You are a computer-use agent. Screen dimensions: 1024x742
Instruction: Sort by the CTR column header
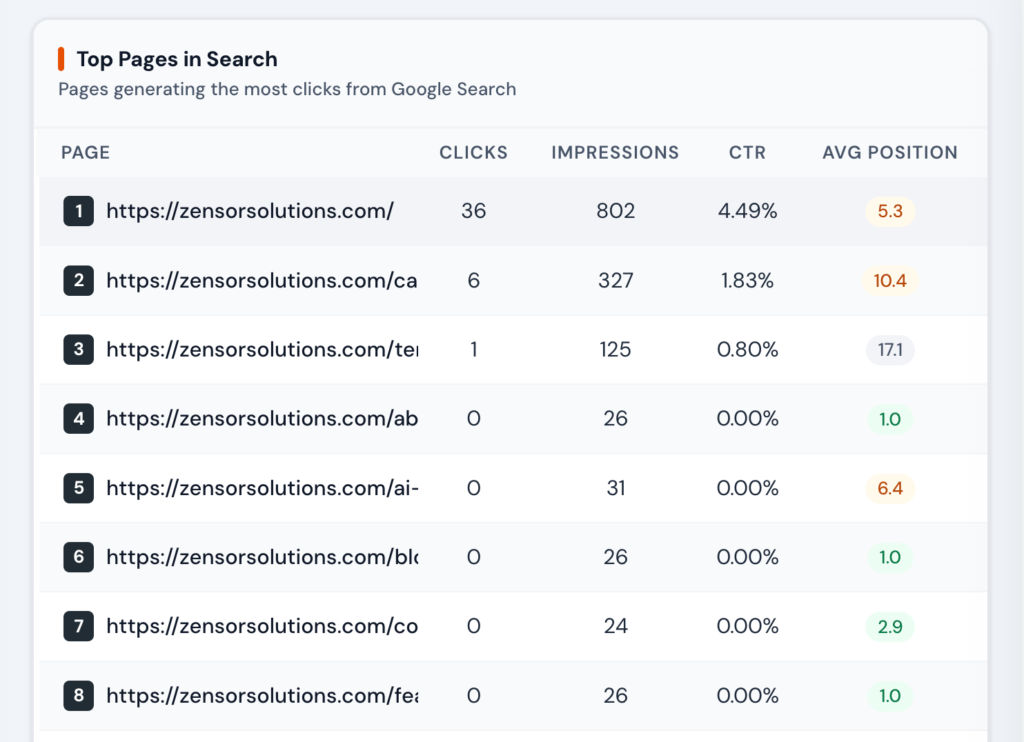747,152
